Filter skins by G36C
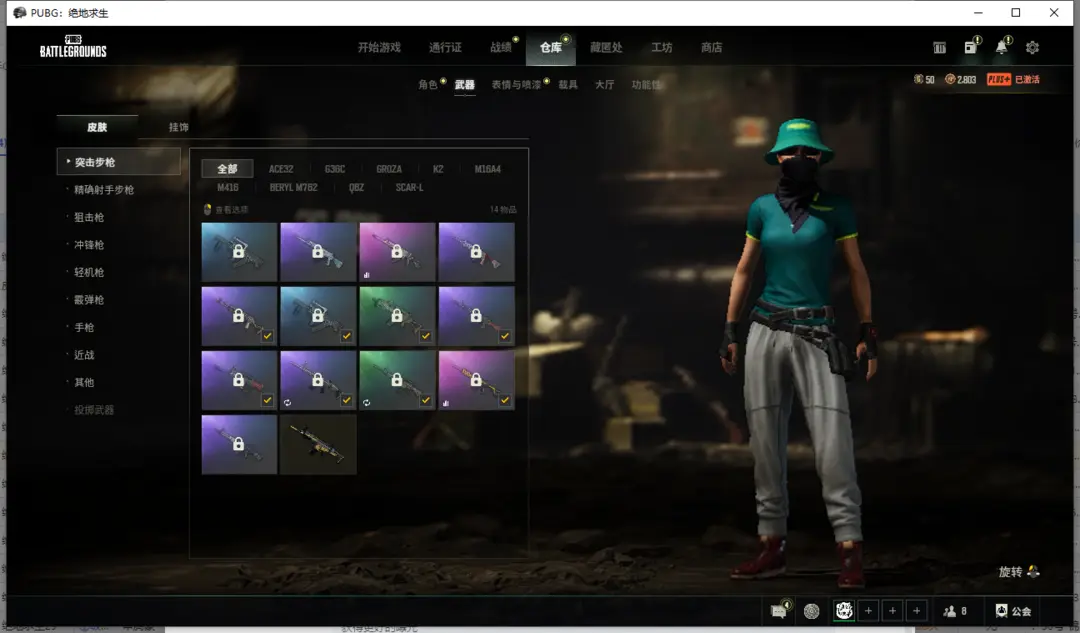This screenshot has height=633, width=1080. pos(335,169)
